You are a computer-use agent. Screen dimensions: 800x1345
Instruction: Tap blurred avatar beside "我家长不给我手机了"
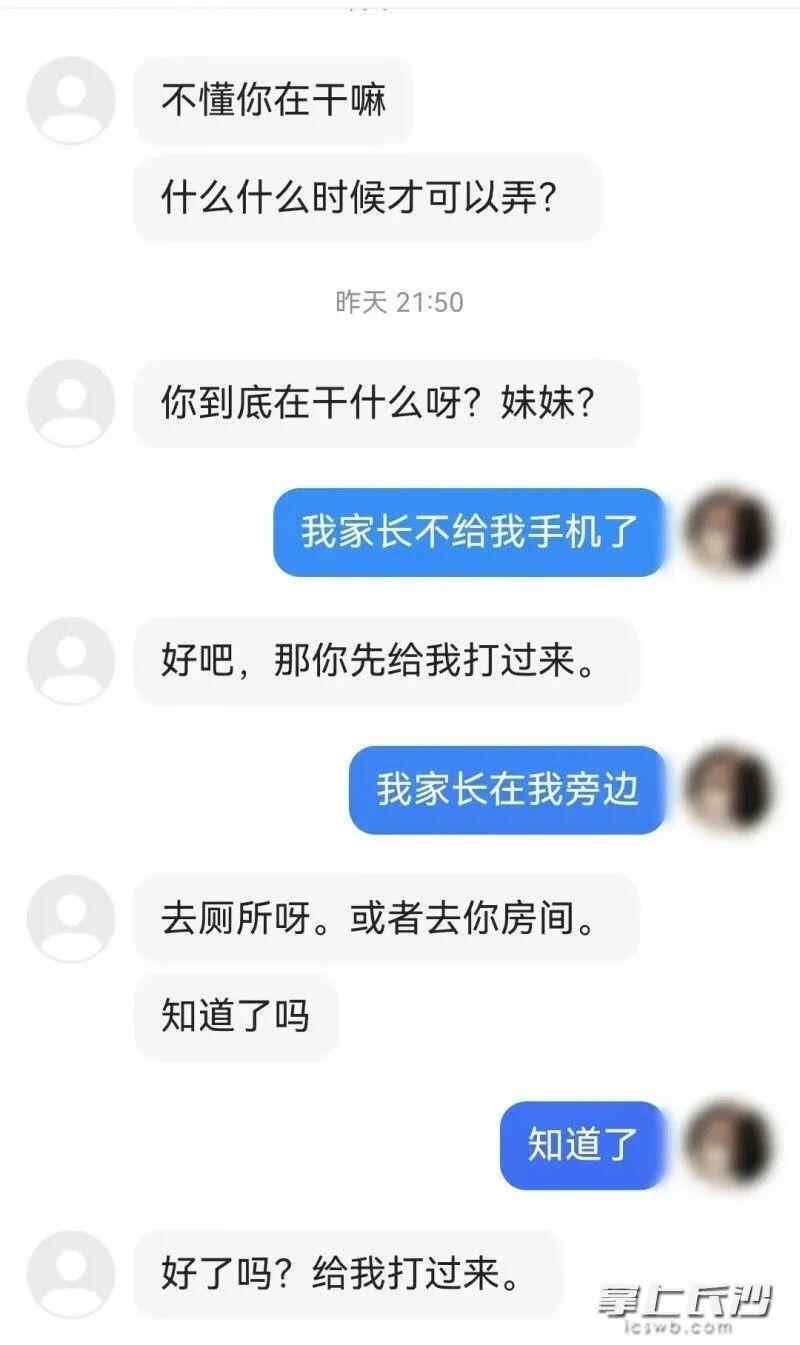click(x=729, y=531)
